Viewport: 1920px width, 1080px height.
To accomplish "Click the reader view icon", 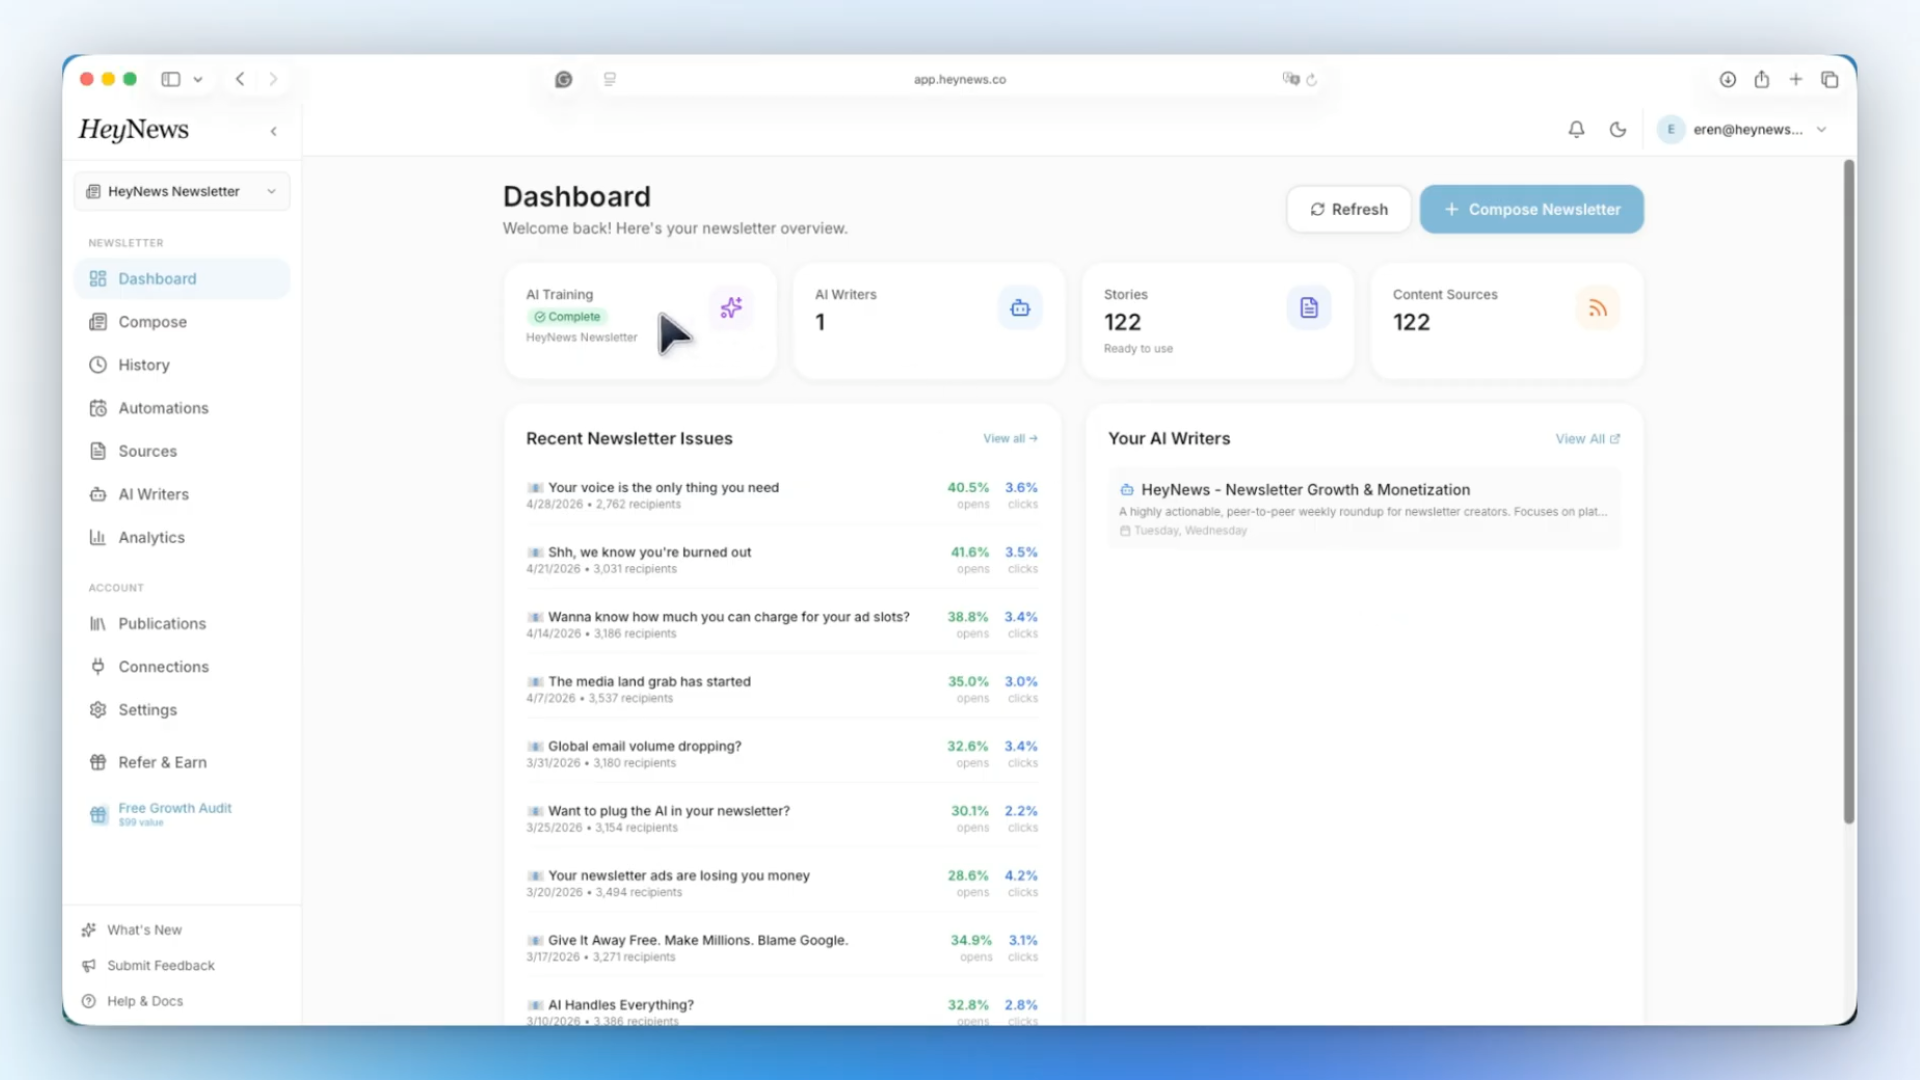I will [609, 79].
